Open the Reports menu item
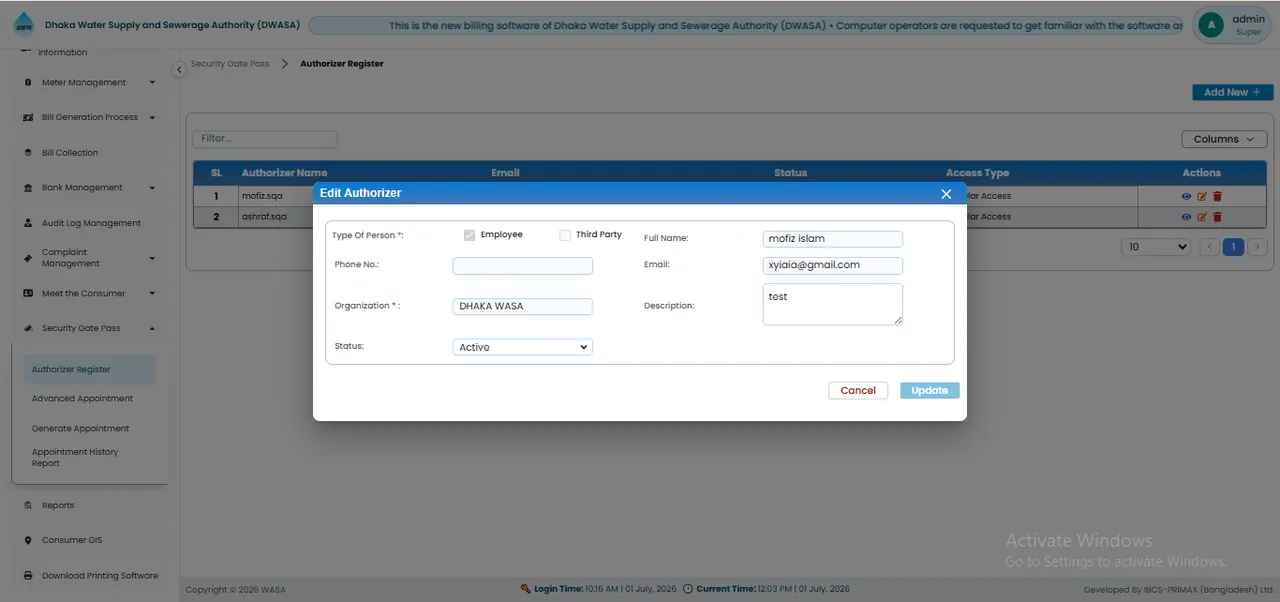 [58, 506]
